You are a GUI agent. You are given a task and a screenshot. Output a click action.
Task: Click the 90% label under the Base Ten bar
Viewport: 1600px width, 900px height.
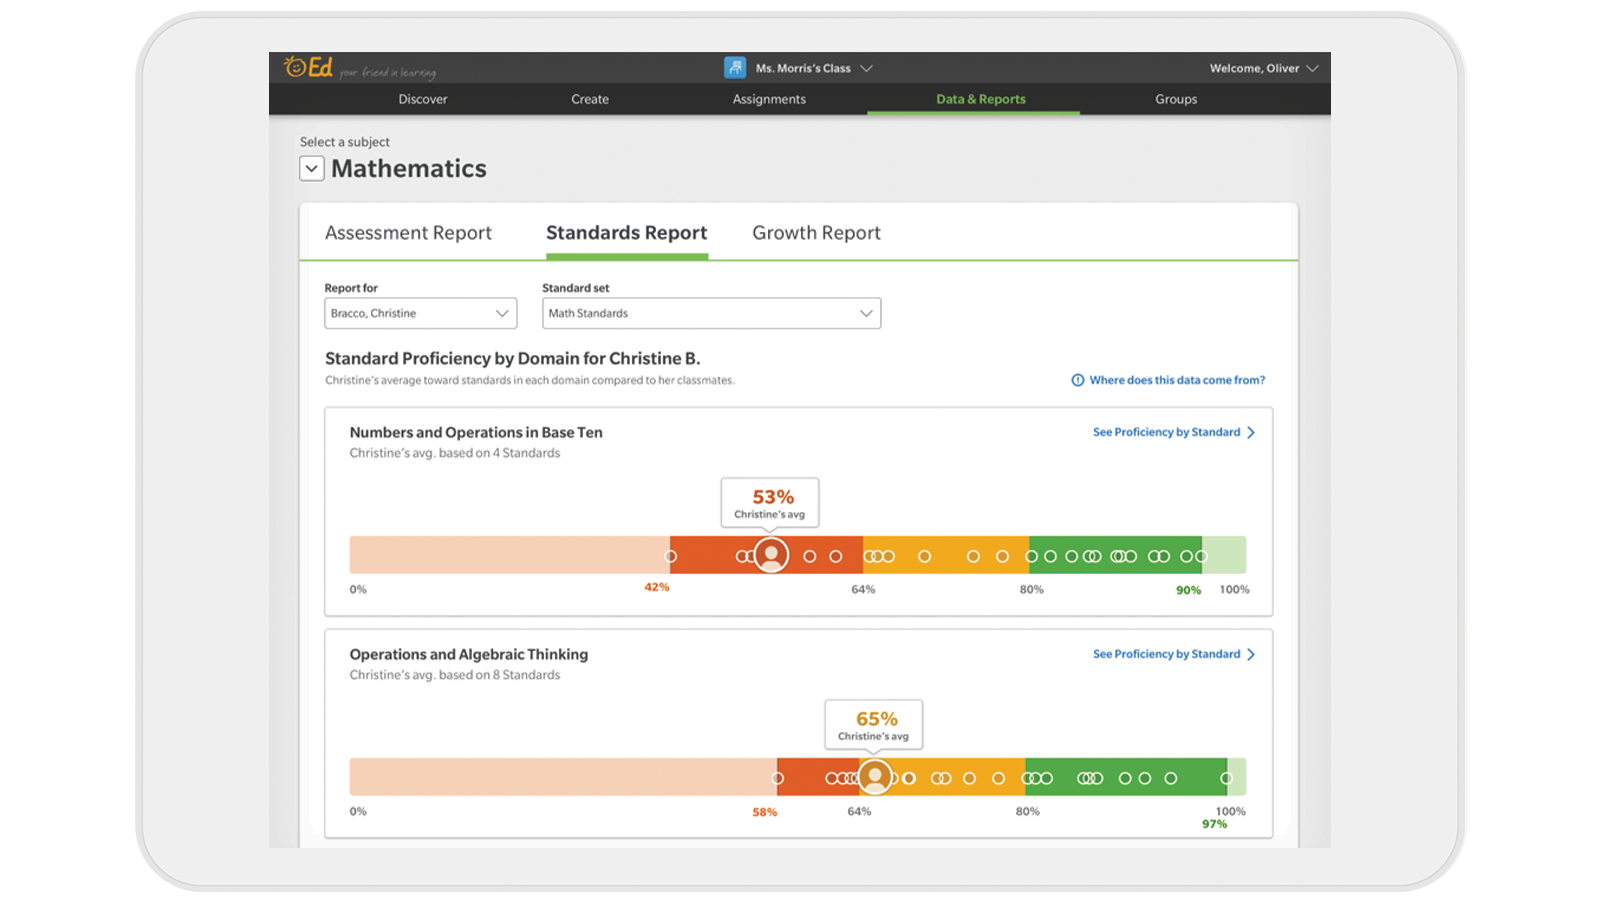(x=1188, y=590)
